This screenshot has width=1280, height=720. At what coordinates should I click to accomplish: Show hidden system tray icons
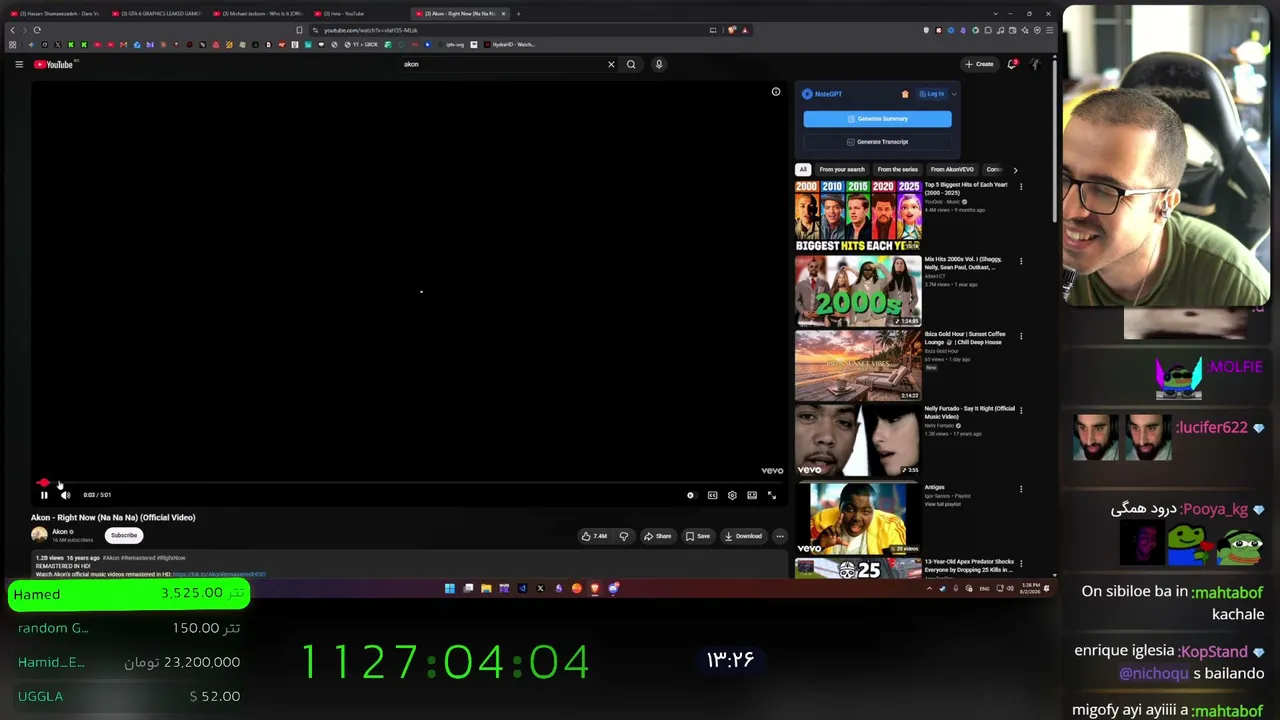click(x=929, y=588)
